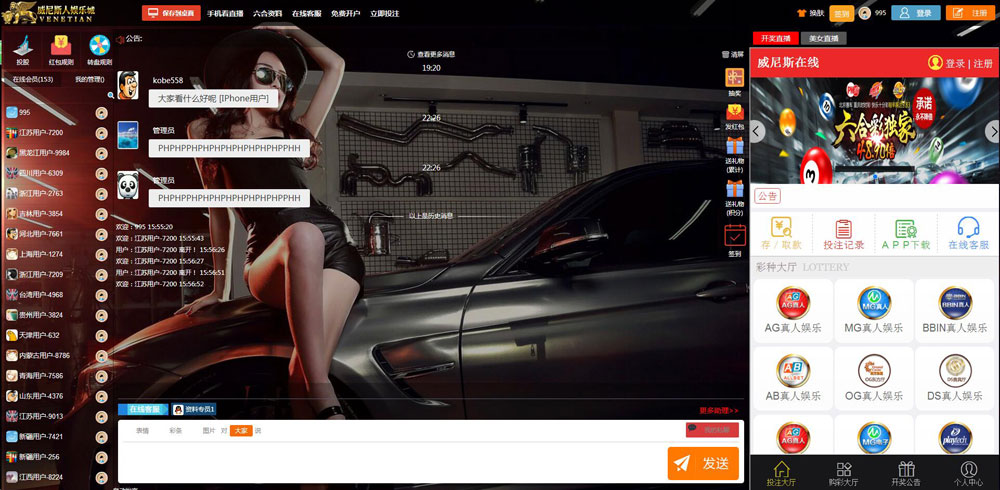The width and height of the screenshot is (1000, 490).
Task: Click the chat message input box
Action: coord(390,462)
